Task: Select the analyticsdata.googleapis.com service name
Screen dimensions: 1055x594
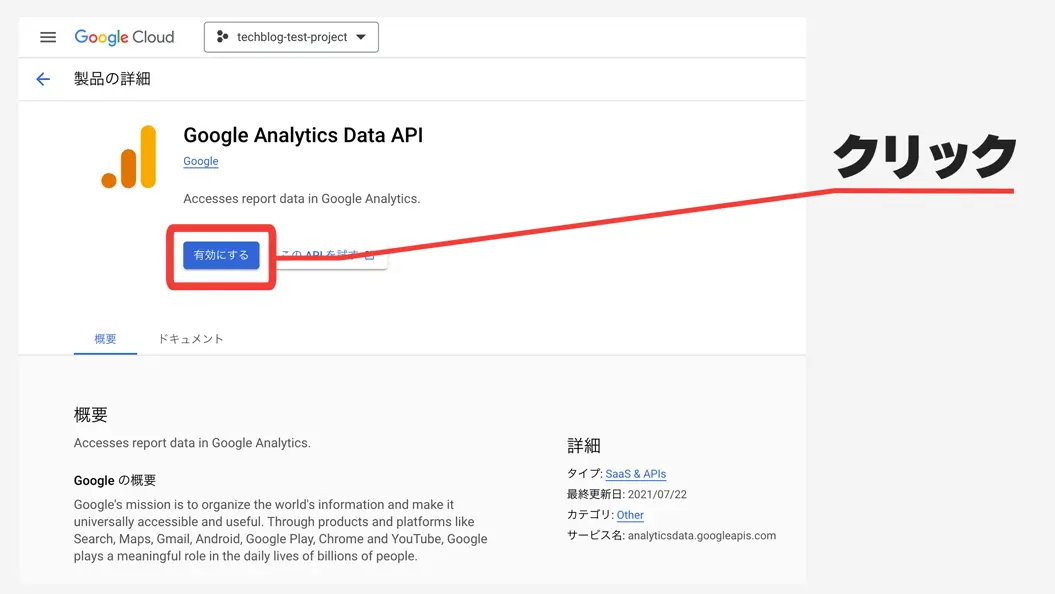Action: (x=702, y=535)
